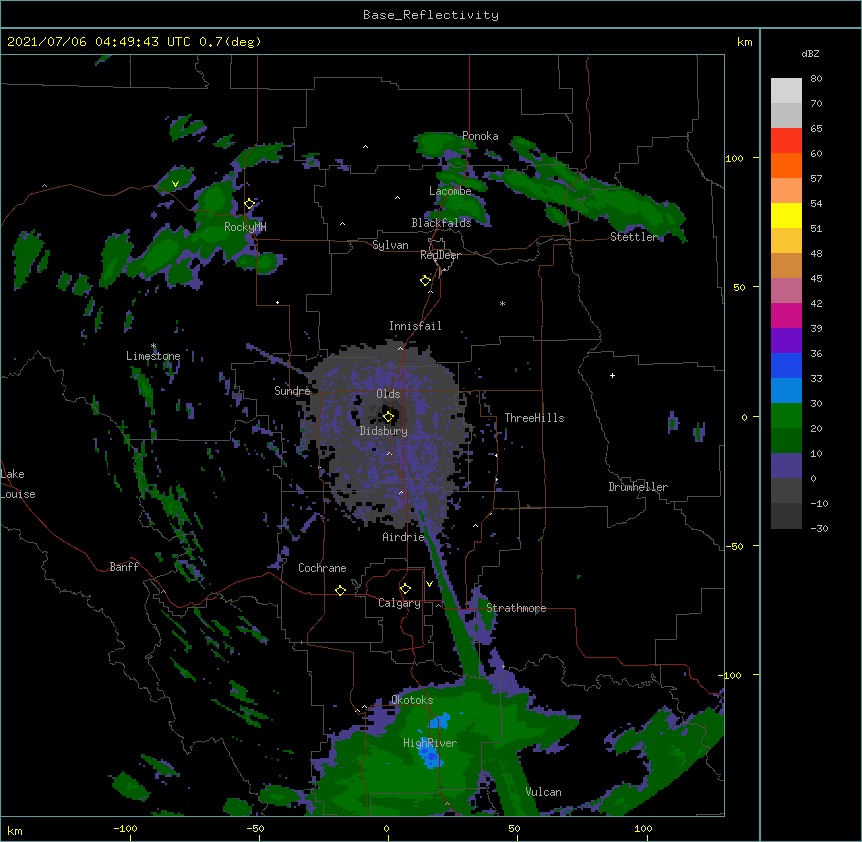The height and width of the screenshot is (842, 862).
Task: Click the 100 tick on bottom axis
Action: point(643,828)
